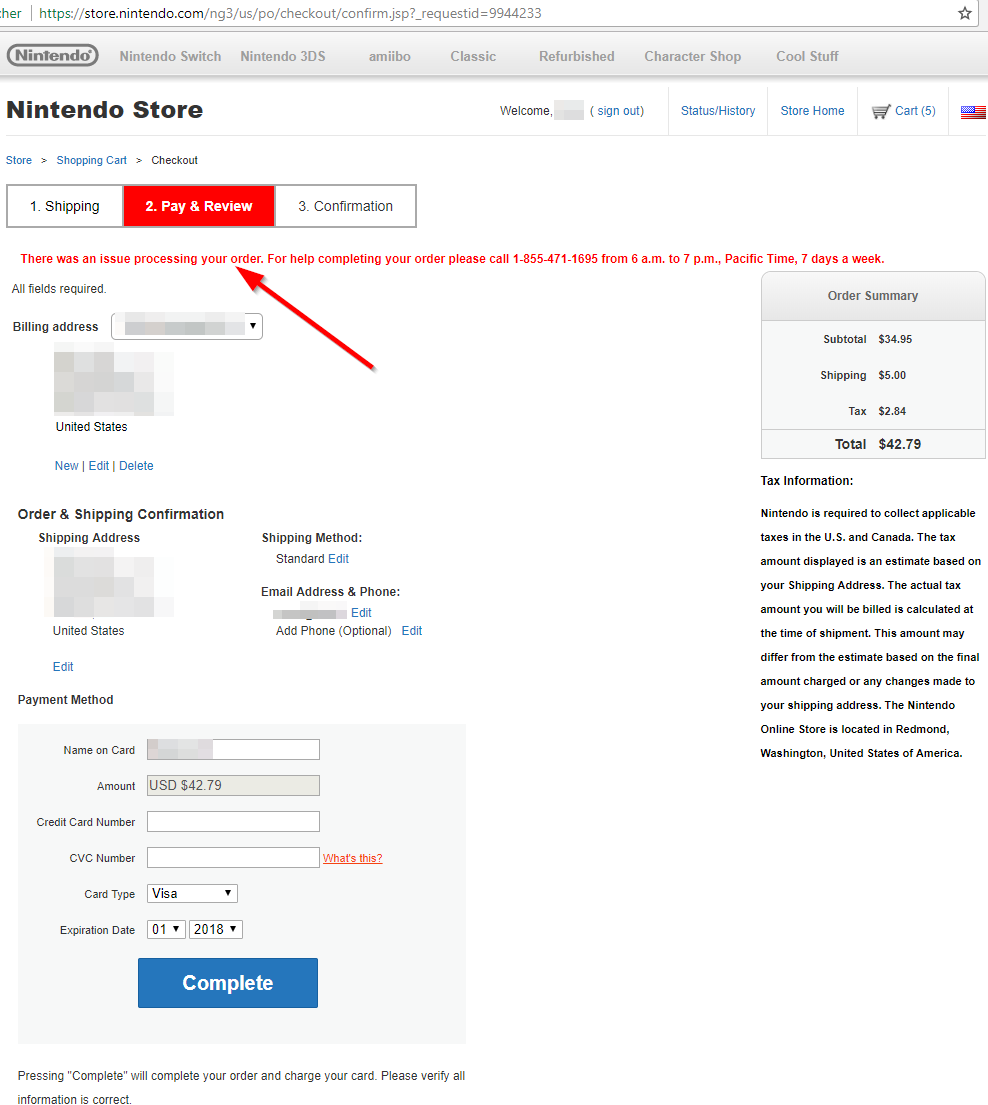This screenshot has width=988, height=1105.
Task: Expand the Billing address dropdown
Action: pyautogui.click(x=187, y=326)
